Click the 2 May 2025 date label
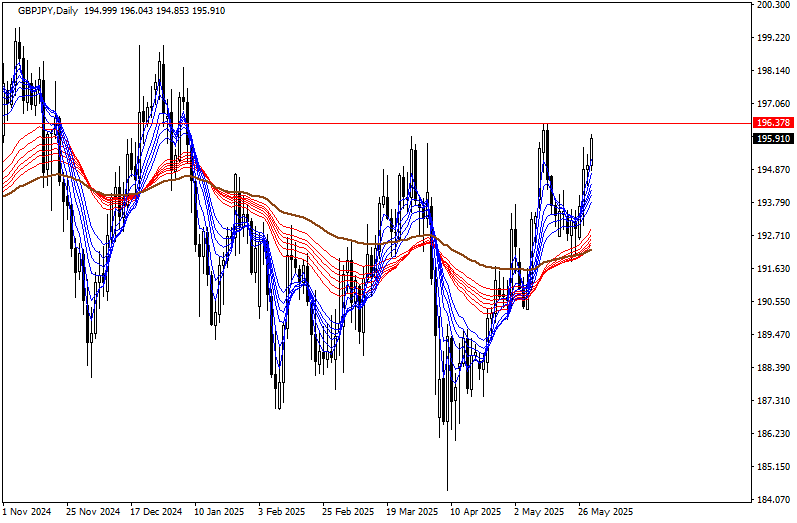Image resolution: width=797 pixels, height=523 pixels. [x=539, y=512]
